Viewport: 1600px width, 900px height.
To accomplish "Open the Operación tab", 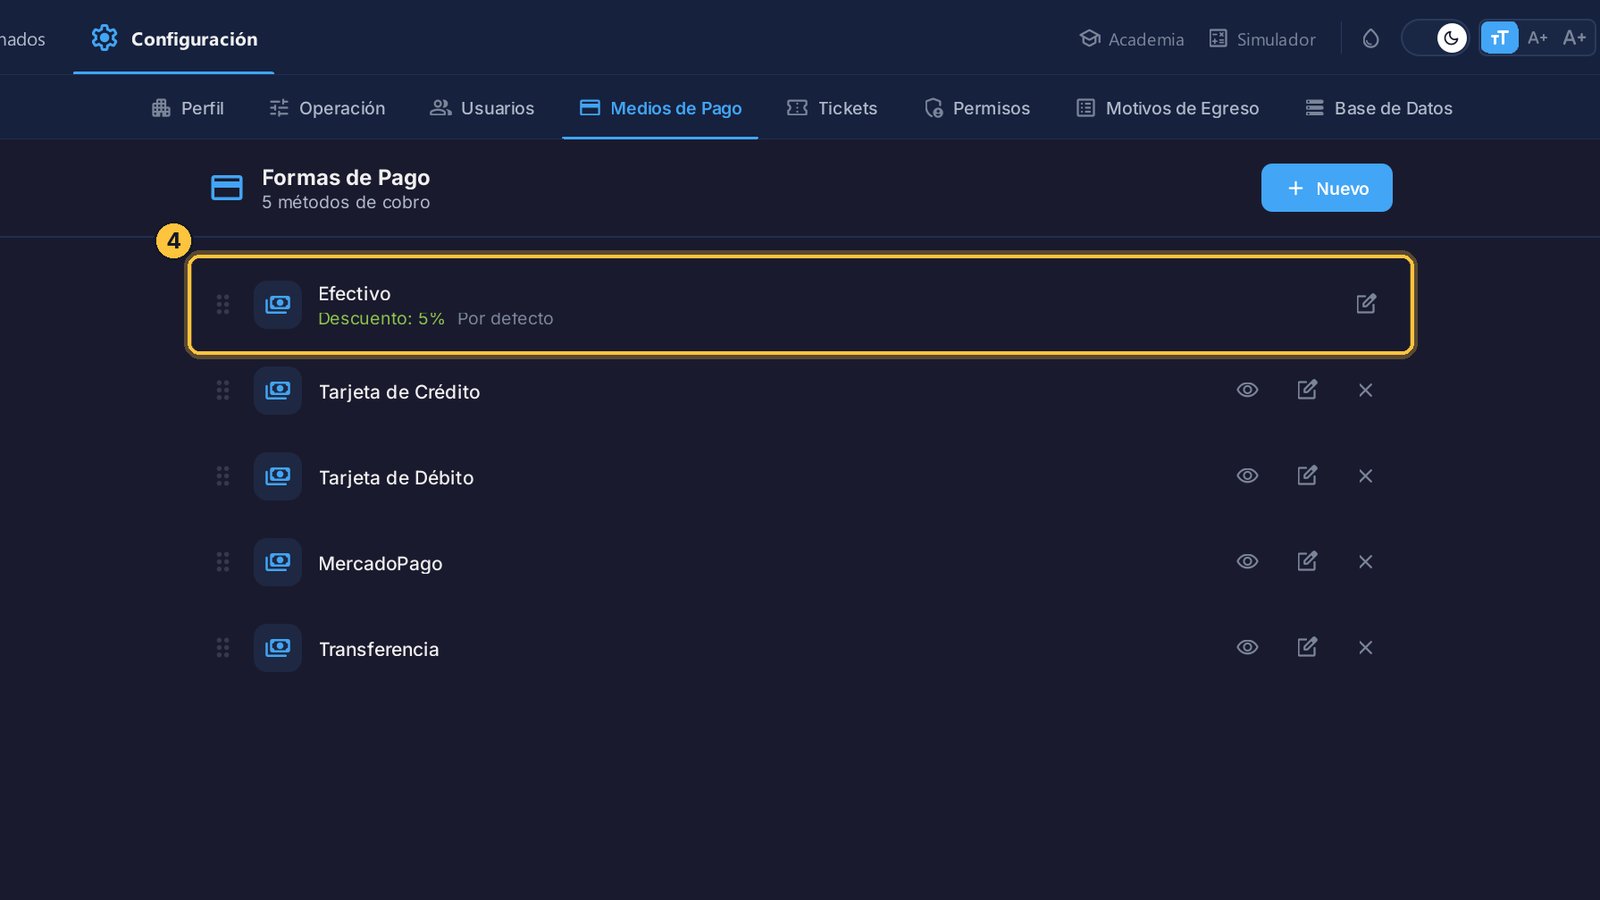I will point(327,108).
